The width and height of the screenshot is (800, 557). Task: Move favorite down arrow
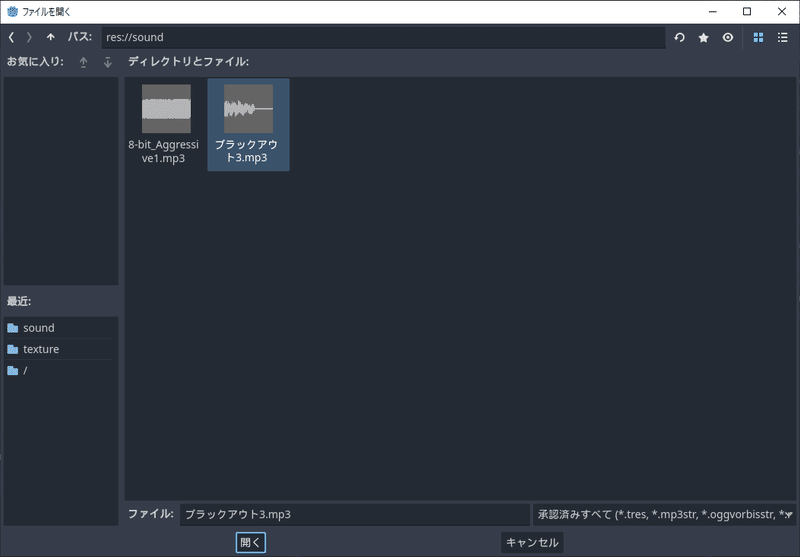(108, 62)
